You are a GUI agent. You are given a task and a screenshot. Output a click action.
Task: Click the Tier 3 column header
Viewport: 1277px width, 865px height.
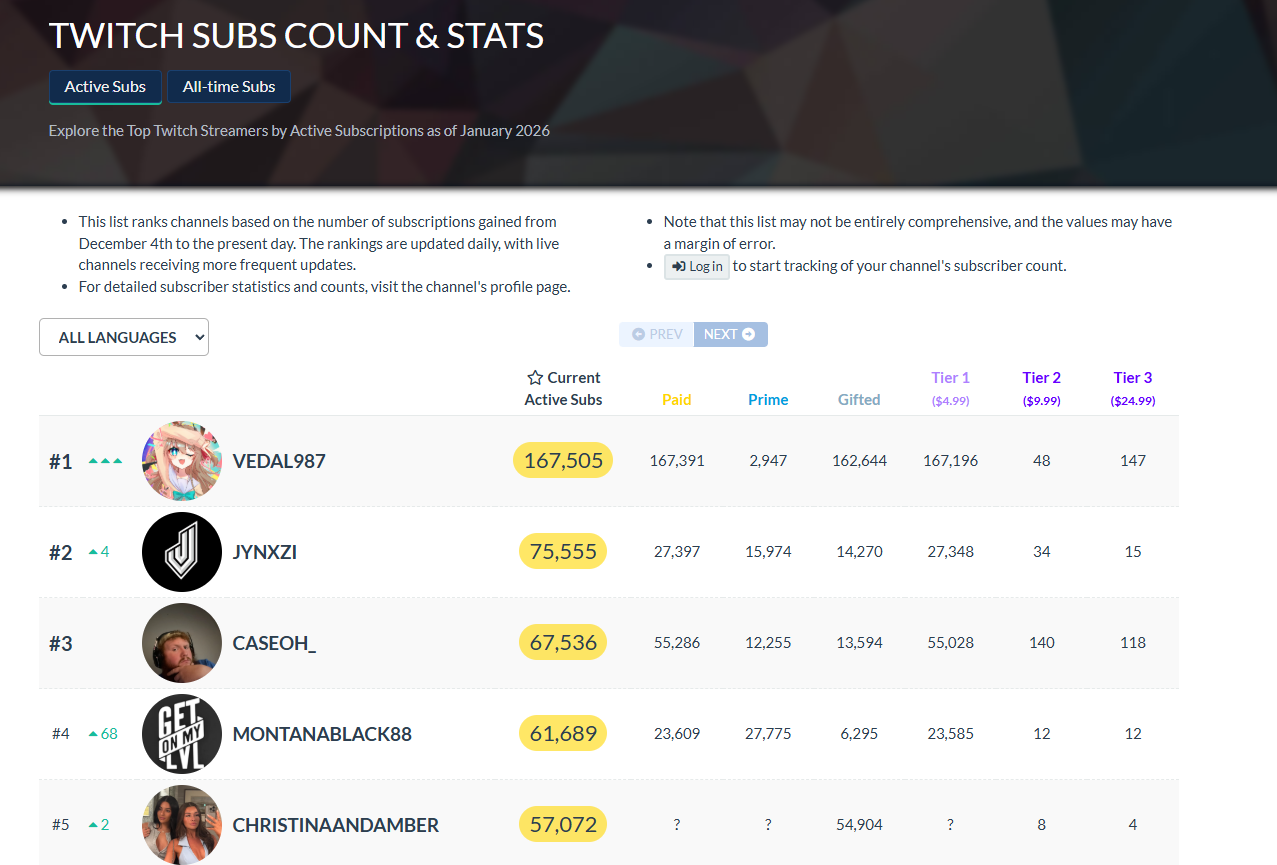pos(1133,388)
